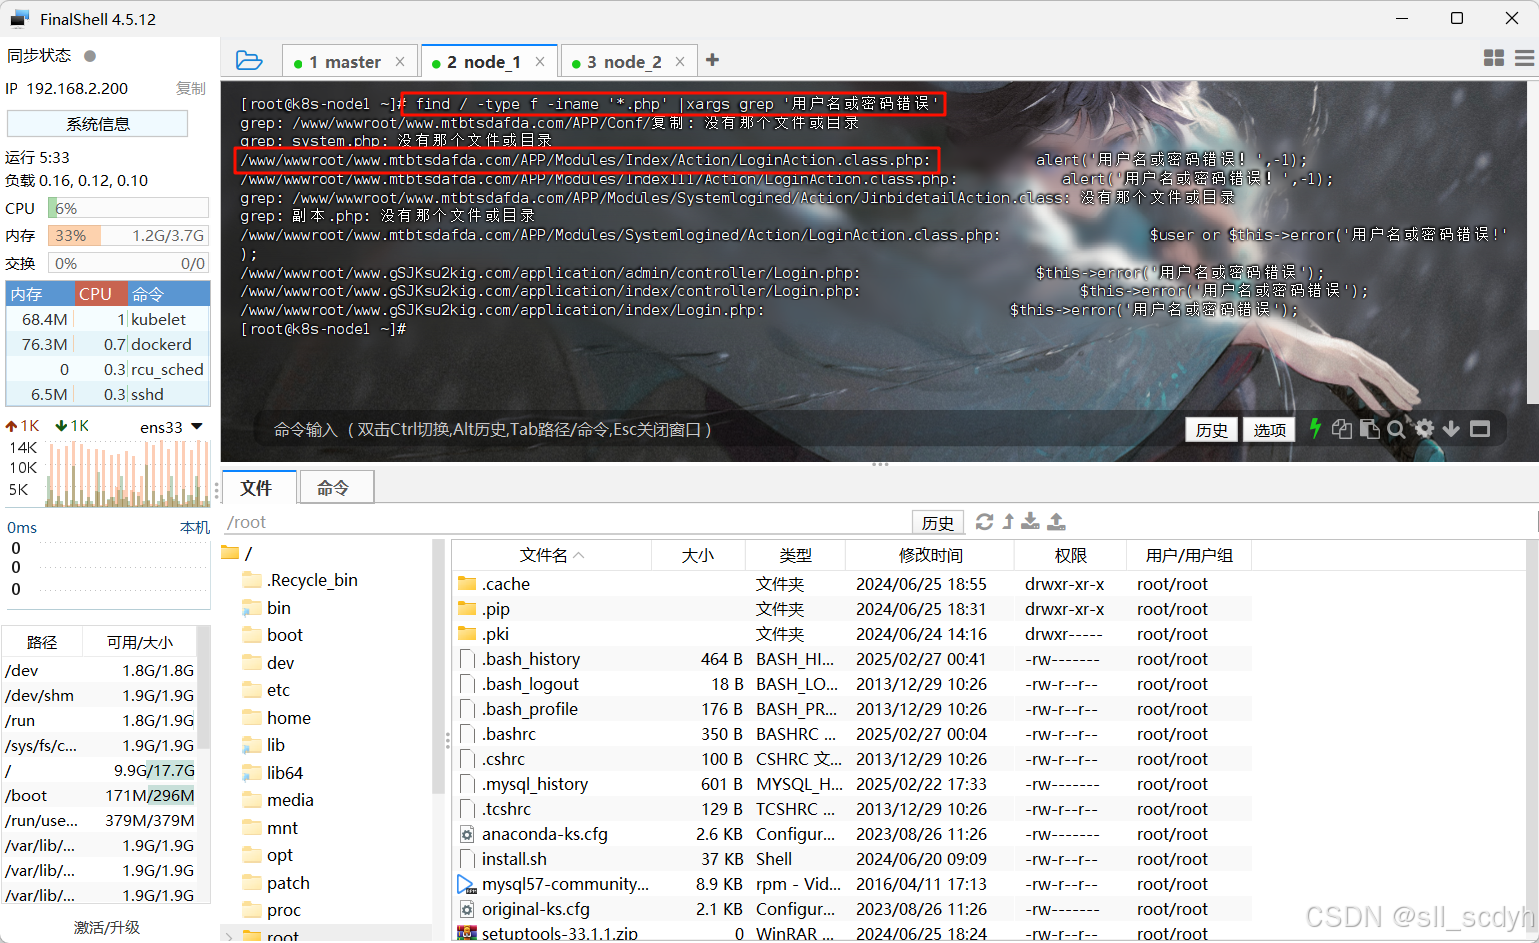Click the setuptools-33.1.1.zip archive icon
1539x943 pixels.
point(467,934)
